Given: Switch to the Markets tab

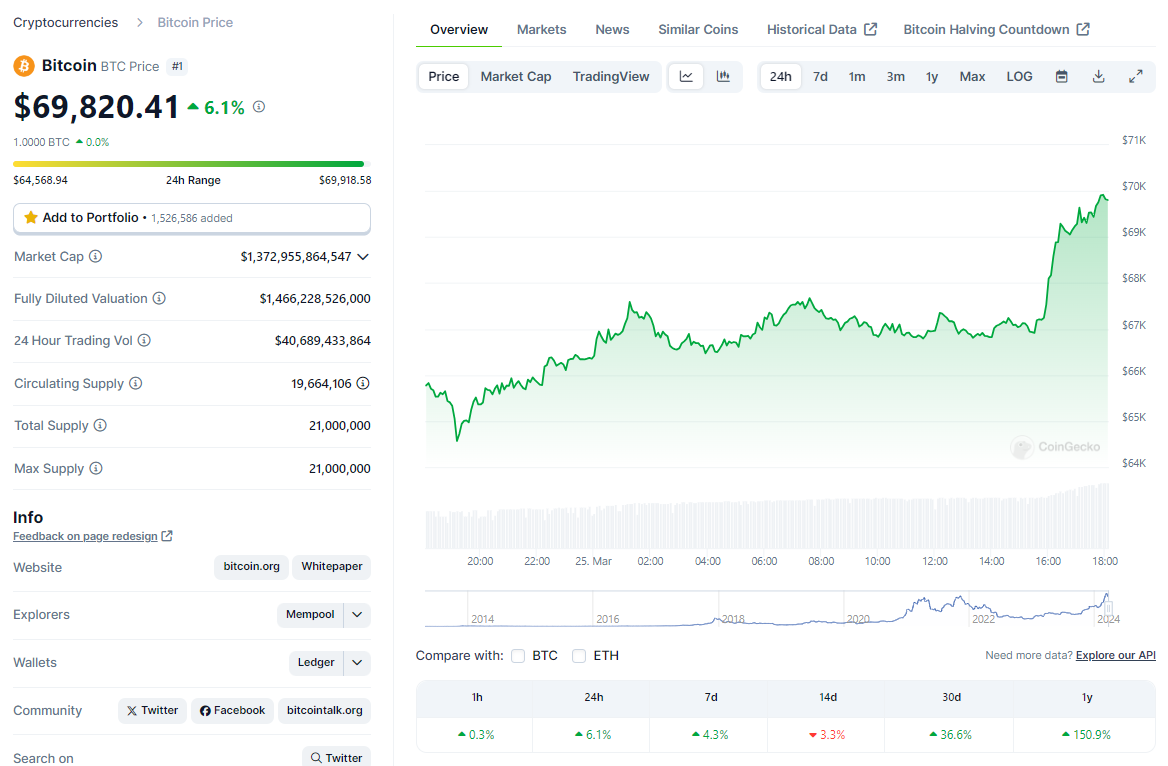Looking at the screenshot, I should pyautogui.click(x=542, y=30).
